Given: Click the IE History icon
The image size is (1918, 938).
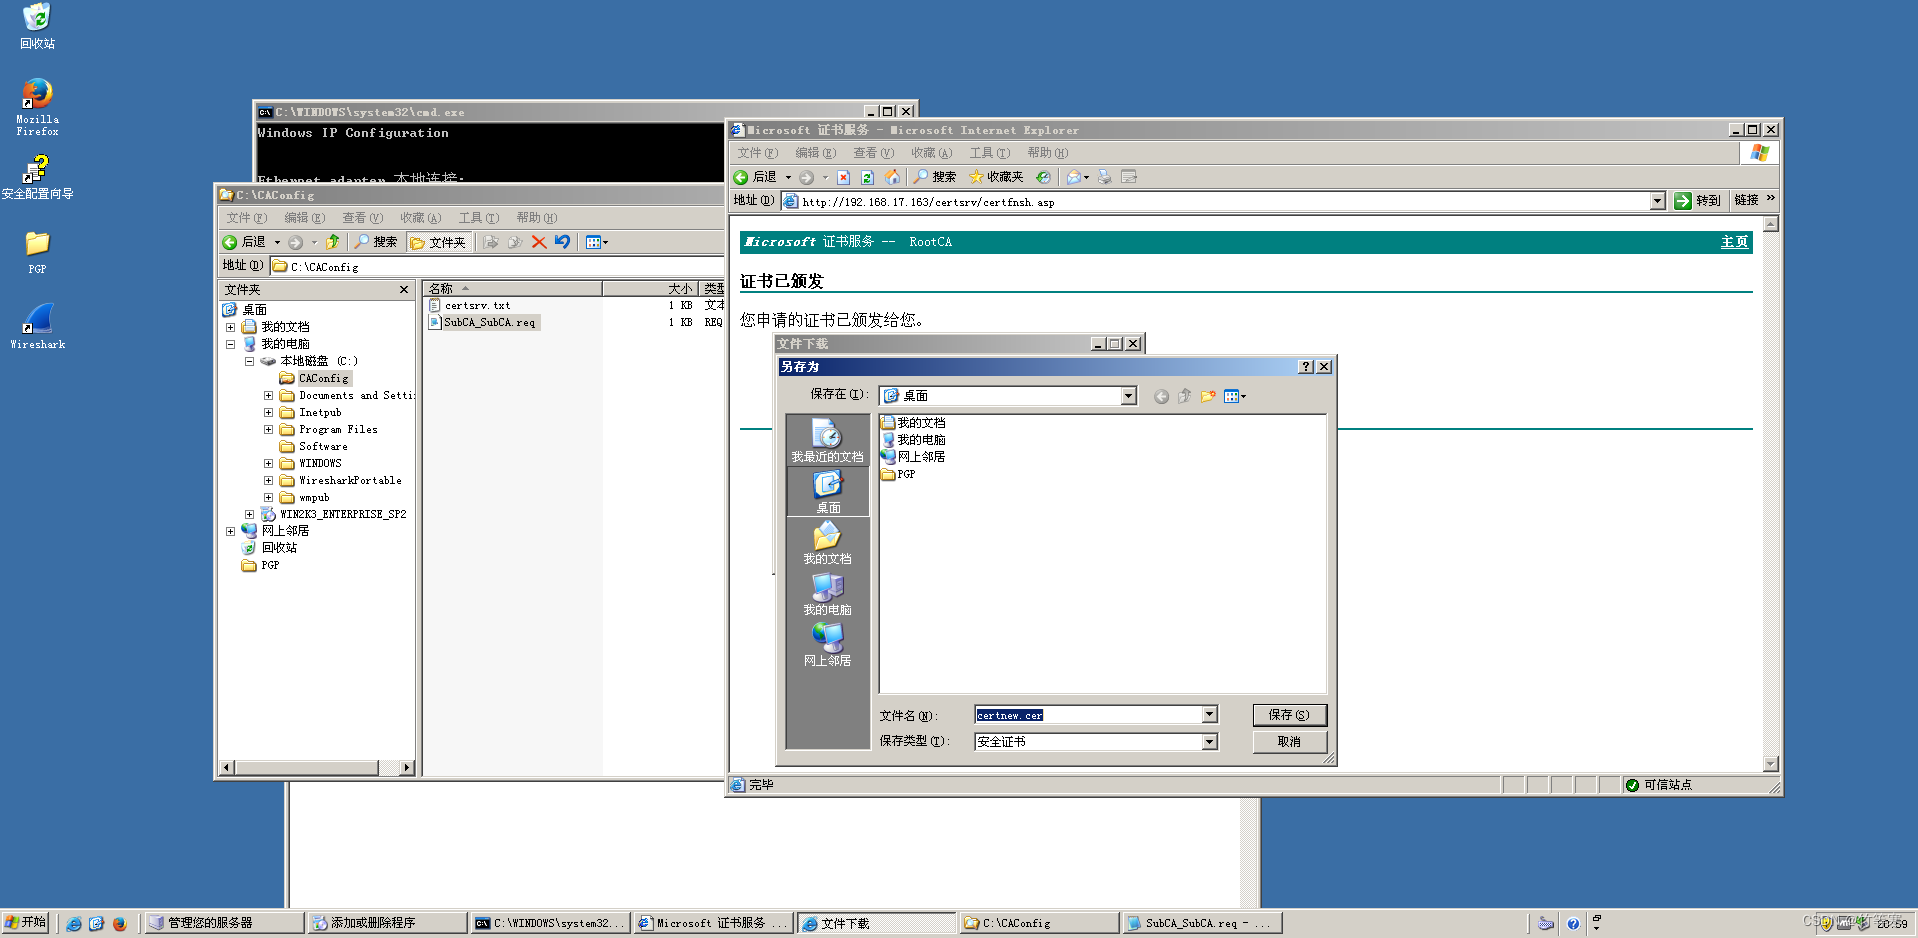Looking at the screenshot, I should 1043,177.
